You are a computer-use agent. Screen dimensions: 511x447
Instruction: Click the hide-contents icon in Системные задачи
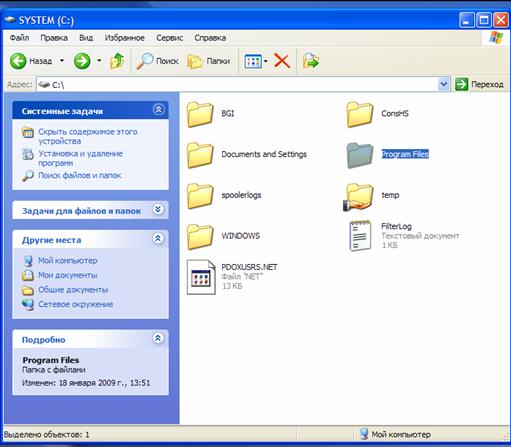pos(28,132)
